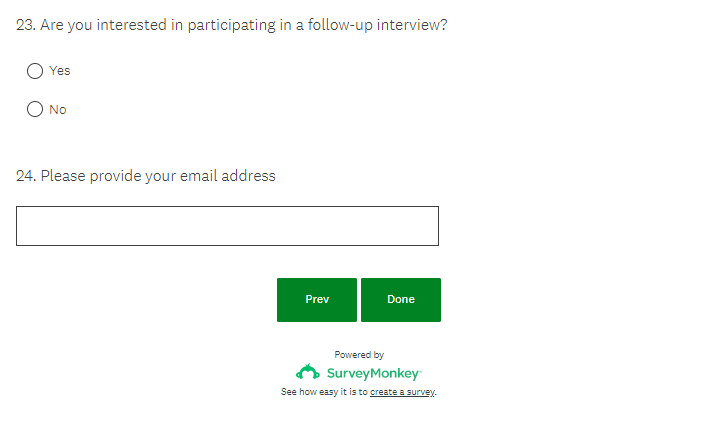Image resolution: width=727 pixels, height=430 pixels.
Task: Open the "create a survey" link
Action: [x=402, y=392]
